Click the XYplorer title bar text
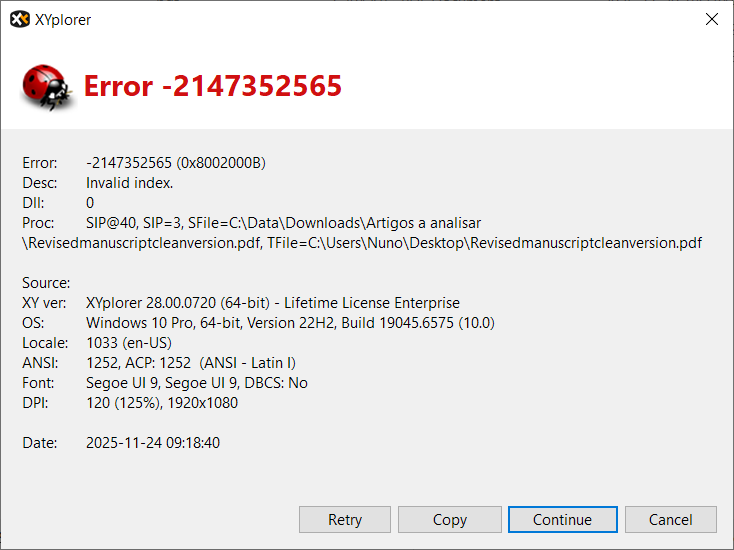Screen dimensions: 734x550 coord(64,20)
